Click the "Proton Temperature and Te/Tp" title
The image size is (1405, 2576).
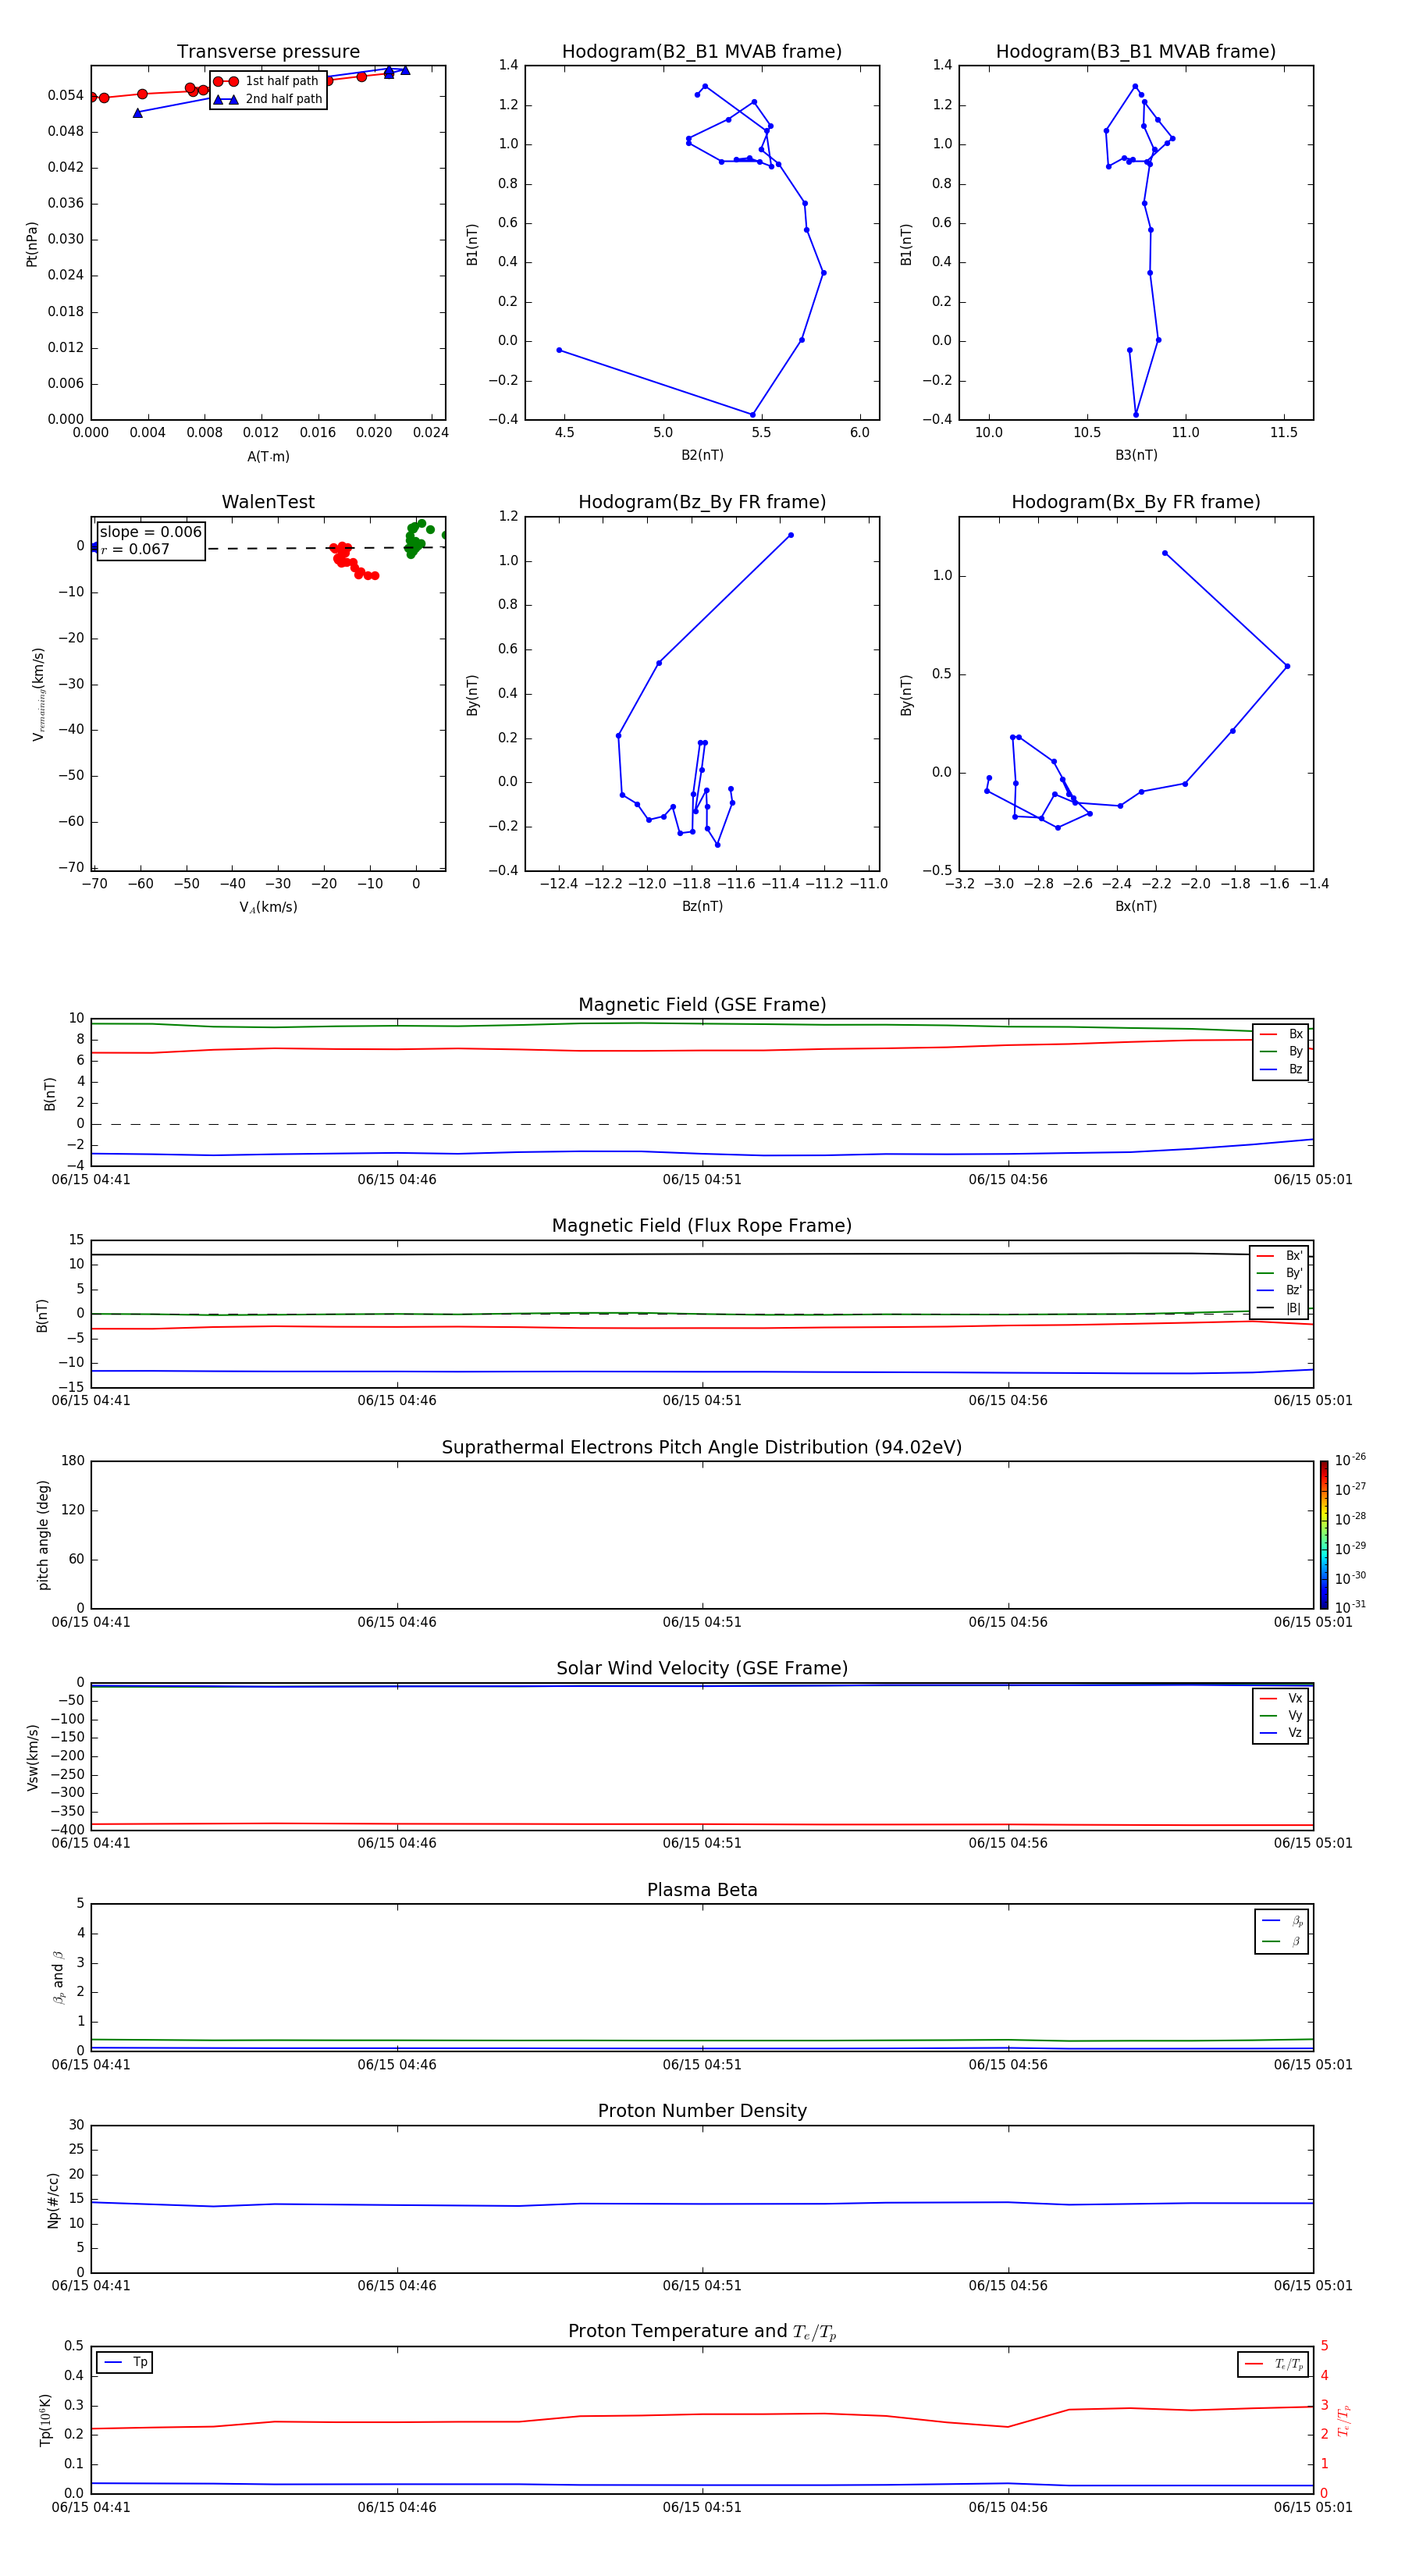(x=702, y=2332)
